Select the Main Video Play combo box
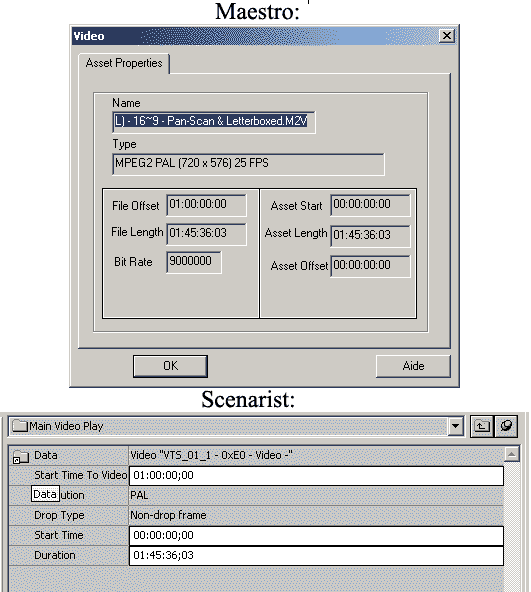Screen dimensions: 531x592 (x=236, y=426)
